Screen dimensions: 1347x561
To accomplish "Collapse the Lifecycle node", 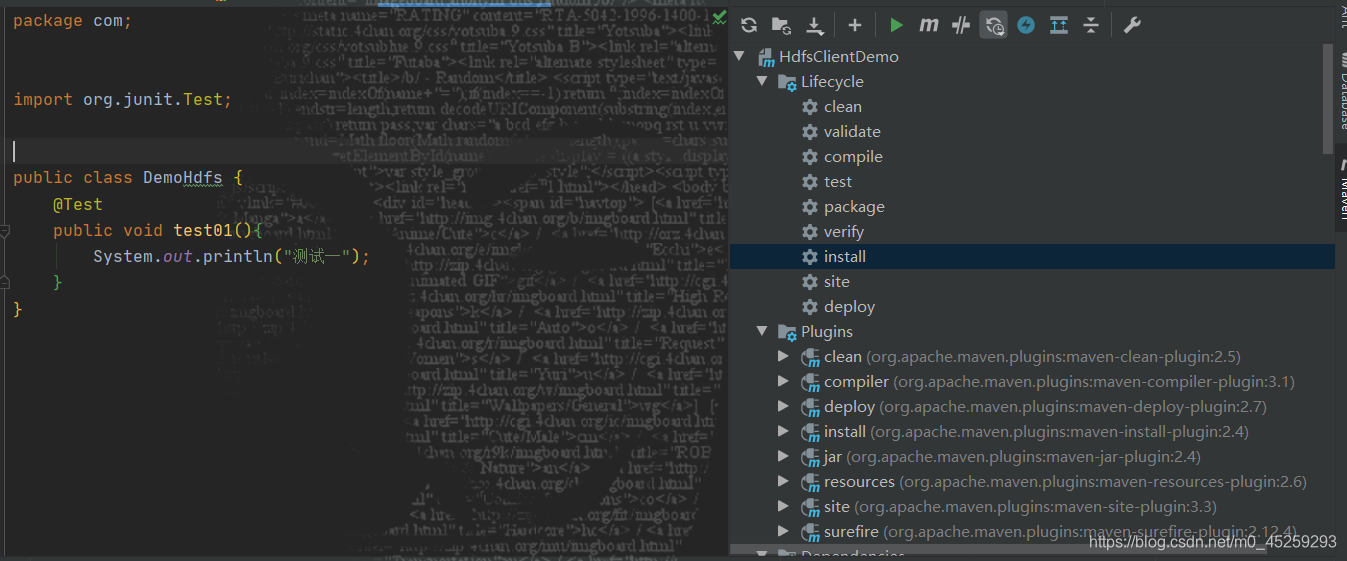I will (762, 81).
